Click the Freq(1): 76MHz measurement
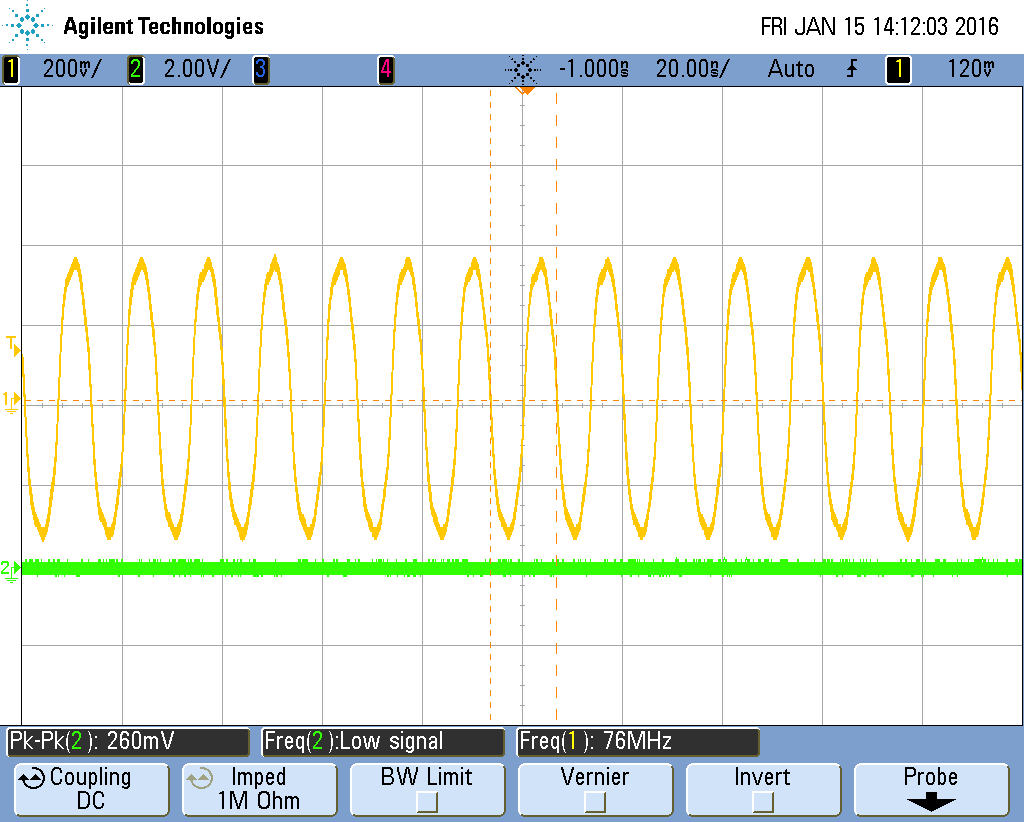Screen dimensions: 1024x822 [x=637, y=742]
